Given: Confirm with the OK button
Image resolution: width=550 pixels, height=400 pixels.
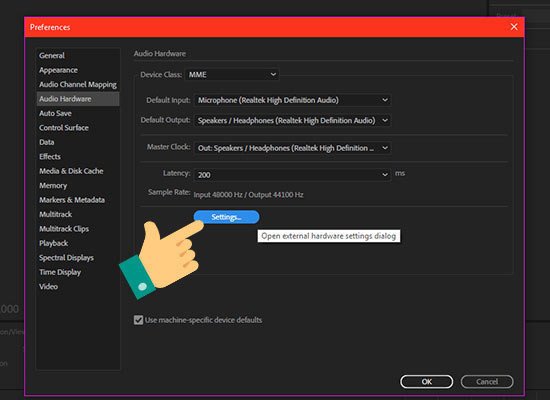Looking at the screenshot, I should (427, 381).
